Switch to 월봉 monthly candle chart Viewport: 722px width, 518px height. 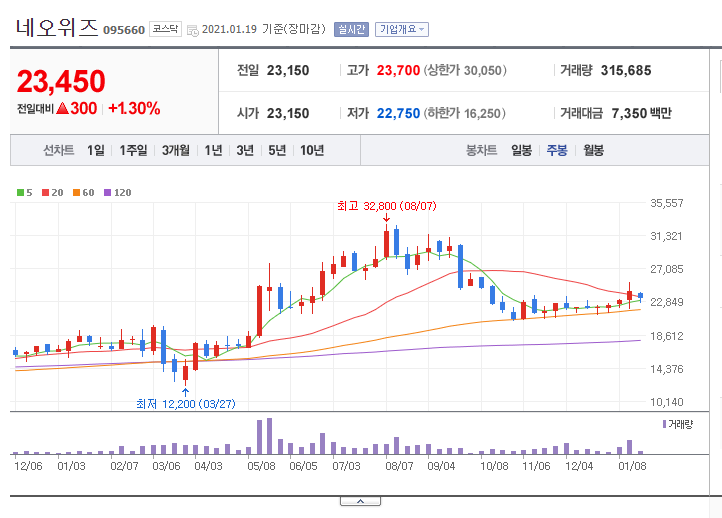tap(593, 150)
